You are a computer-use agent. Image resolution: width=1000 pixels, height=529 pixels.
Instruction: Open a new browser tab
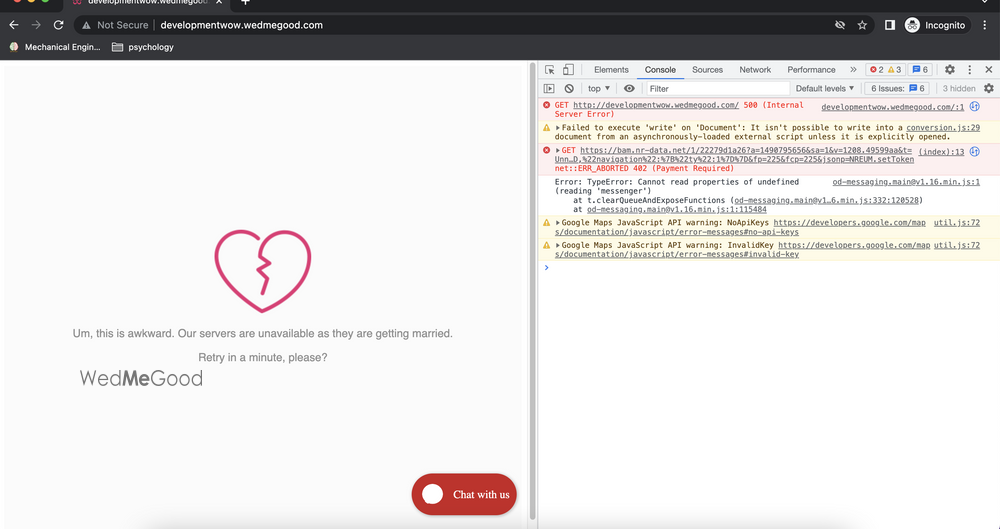coord(245,3)
